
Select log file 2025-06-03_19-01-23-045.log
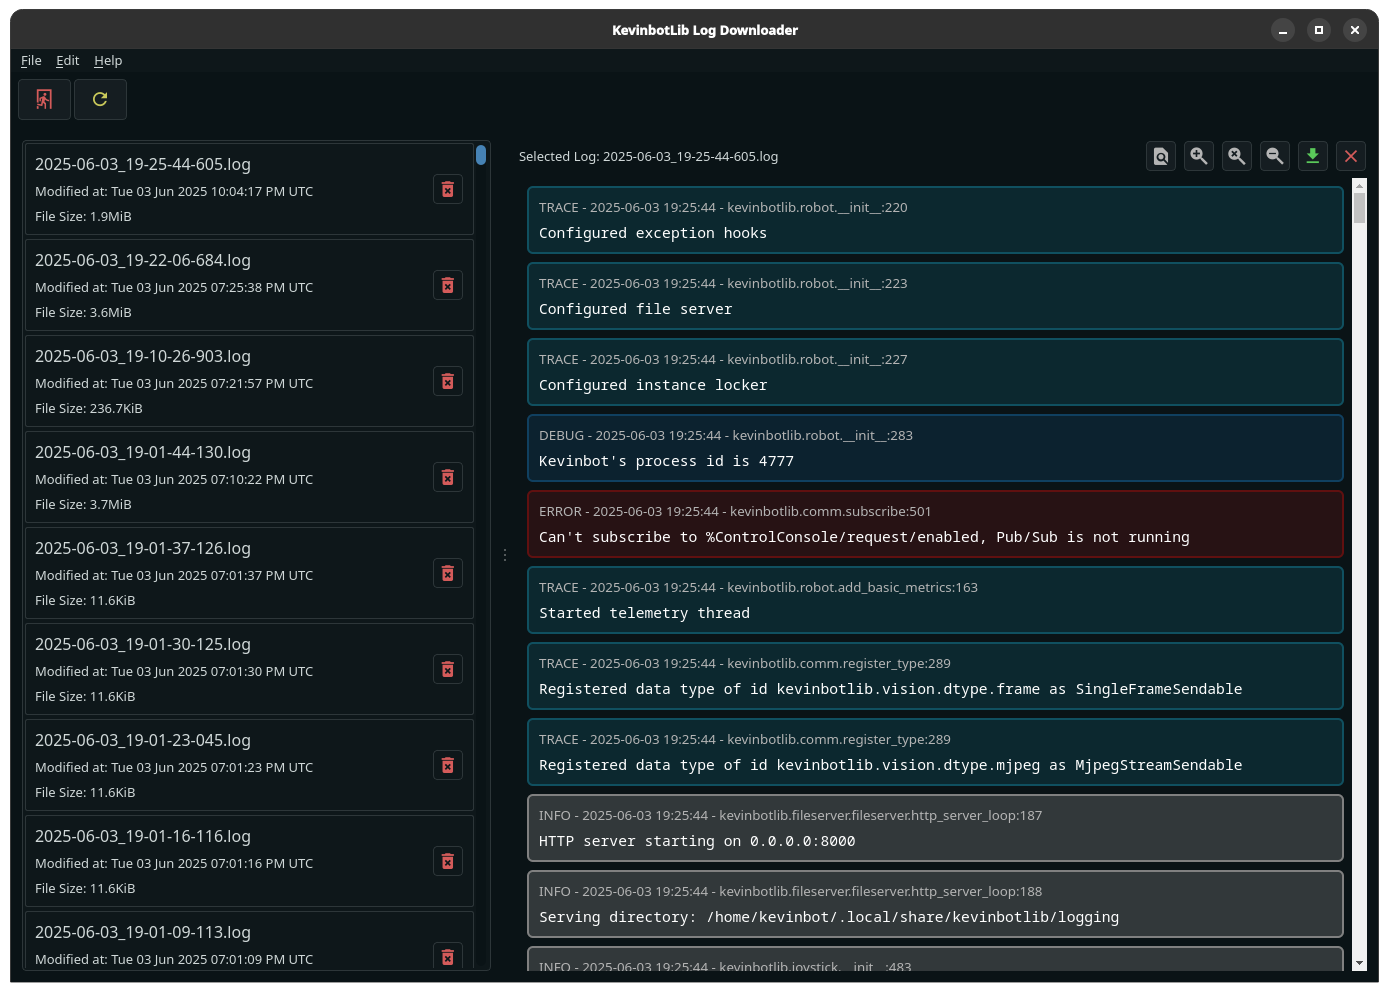[249, 765]
